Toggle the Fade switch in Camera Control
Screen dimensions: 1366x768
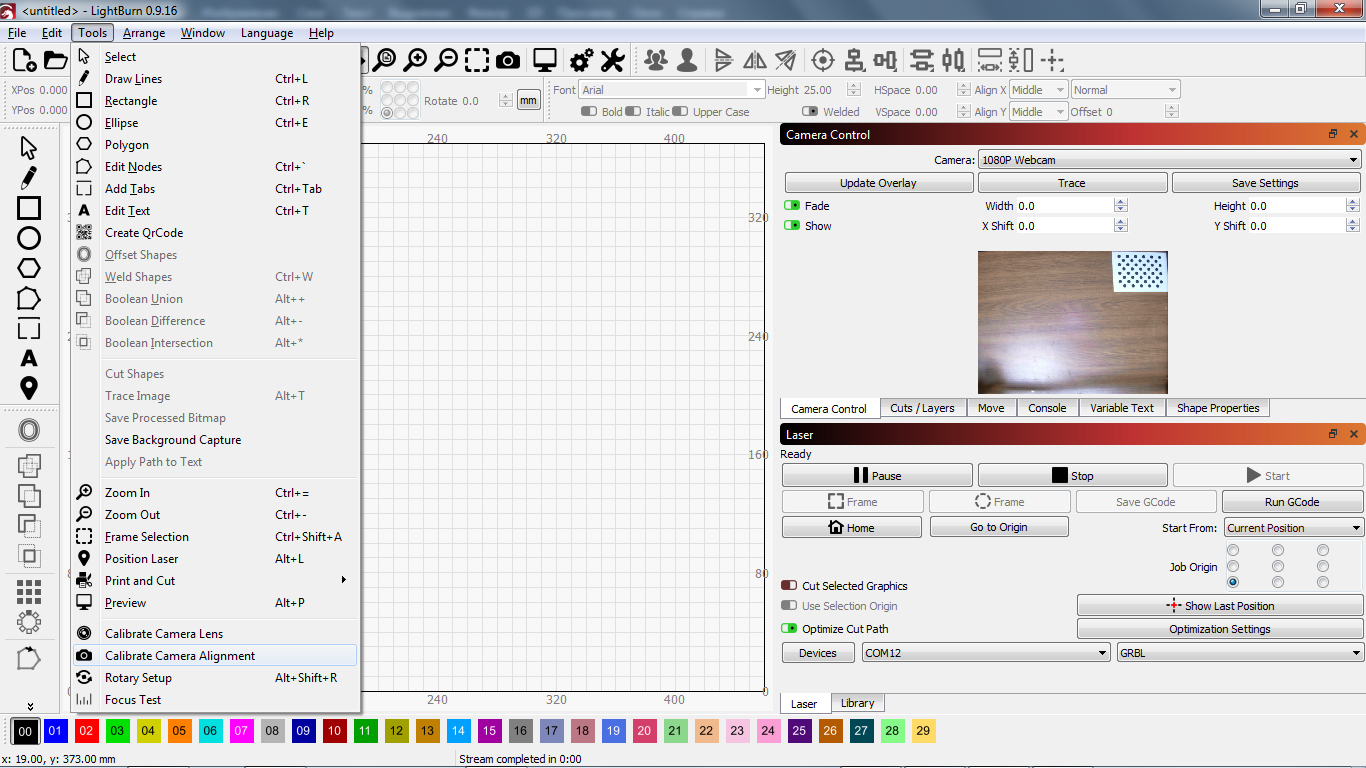(792, 206)
